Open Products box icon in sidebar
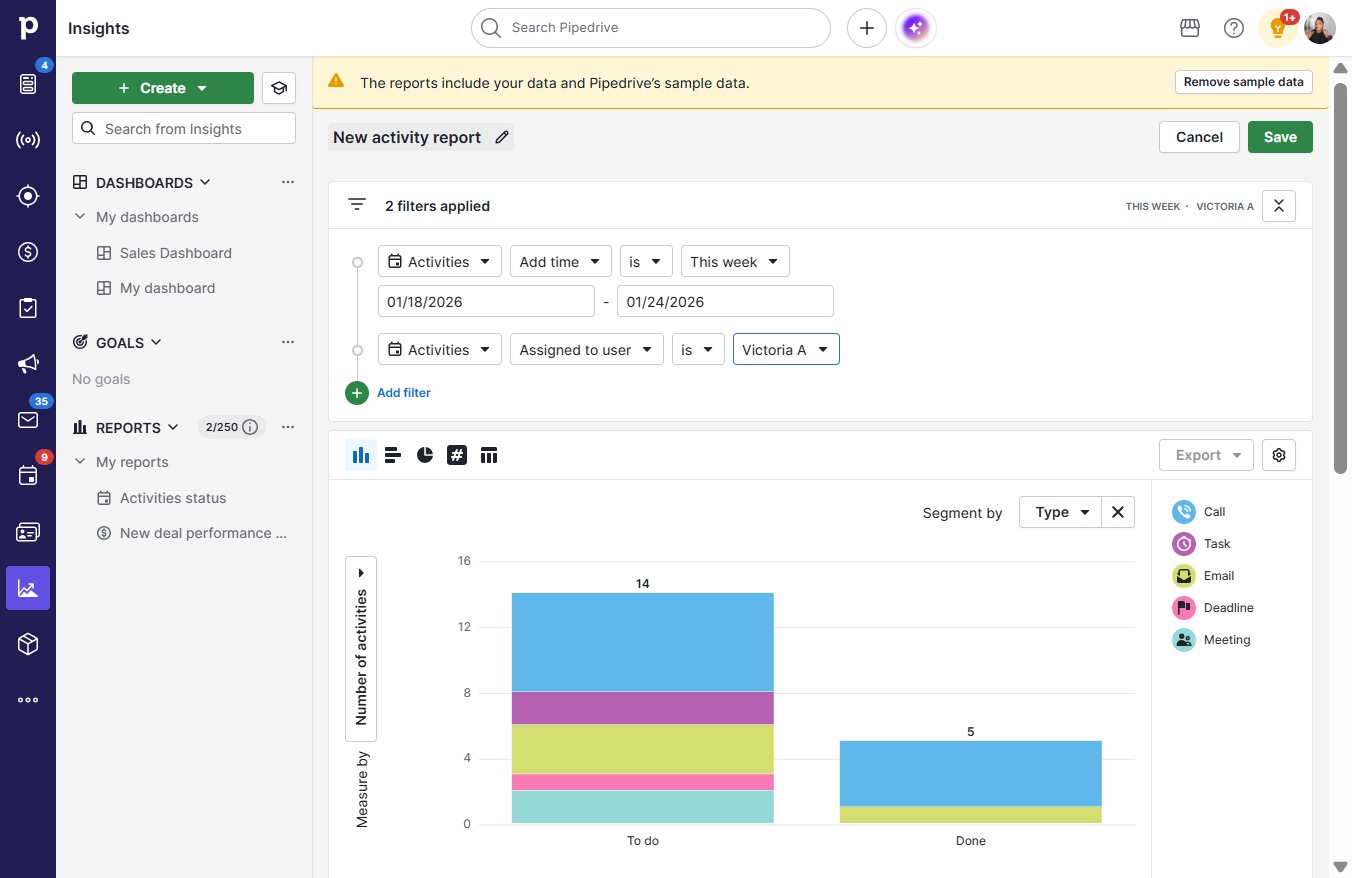The height and width of the screenshot is (878, 1352). [x=28, y=644]
